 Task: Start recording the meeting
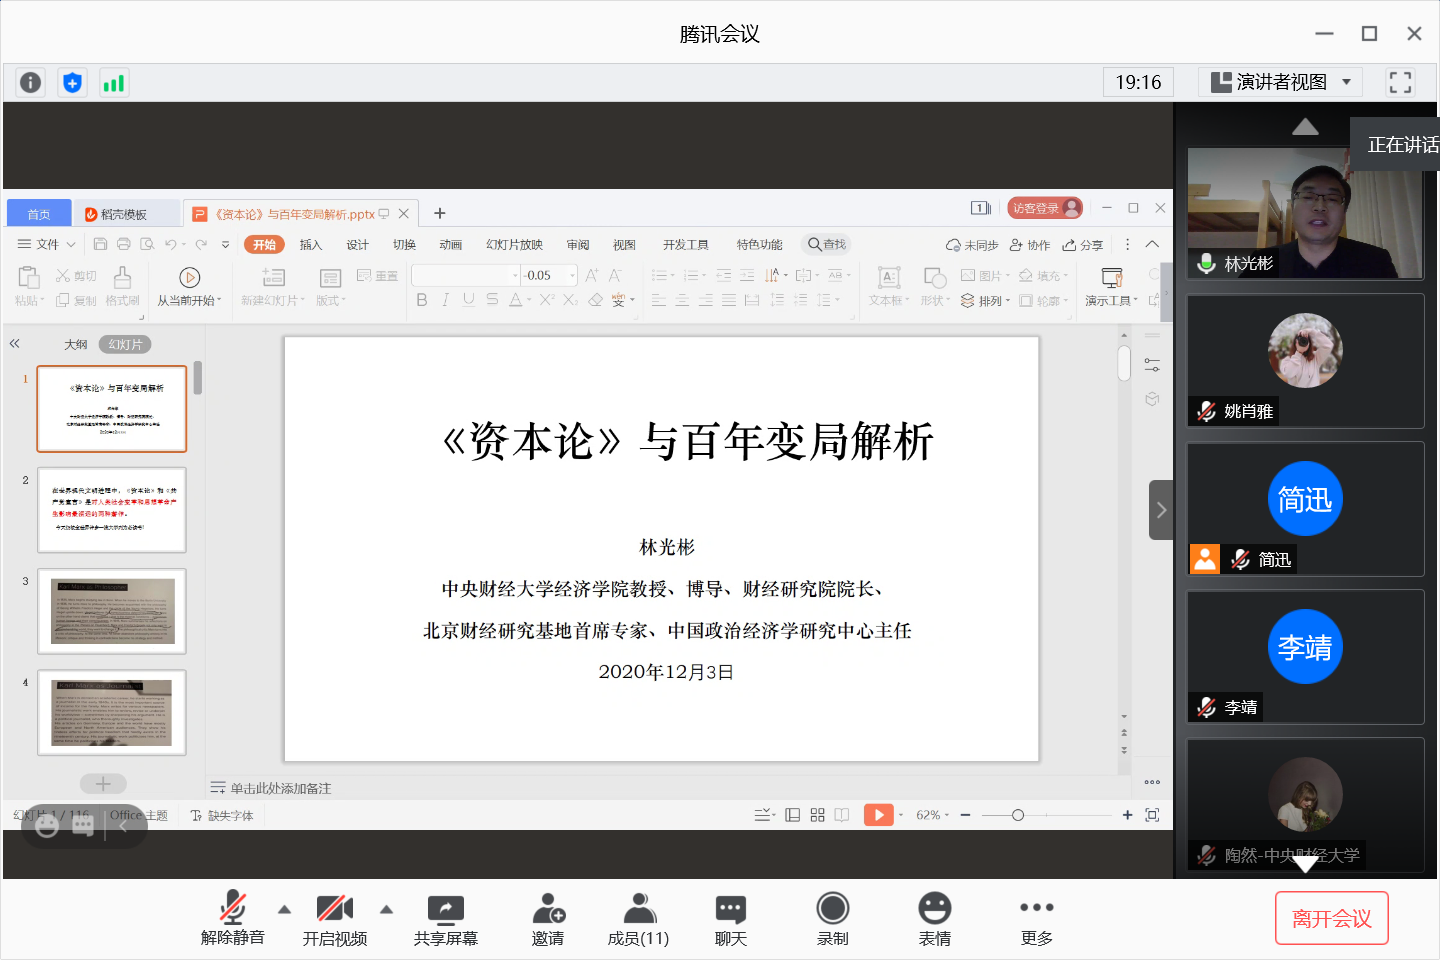(x=832, y=919)
